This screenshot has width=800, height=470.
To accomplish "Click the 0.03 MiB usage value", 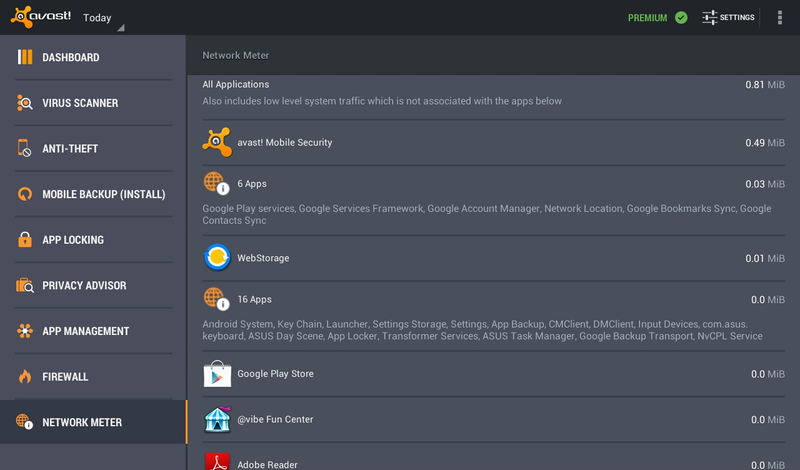I will pos(765,184).
